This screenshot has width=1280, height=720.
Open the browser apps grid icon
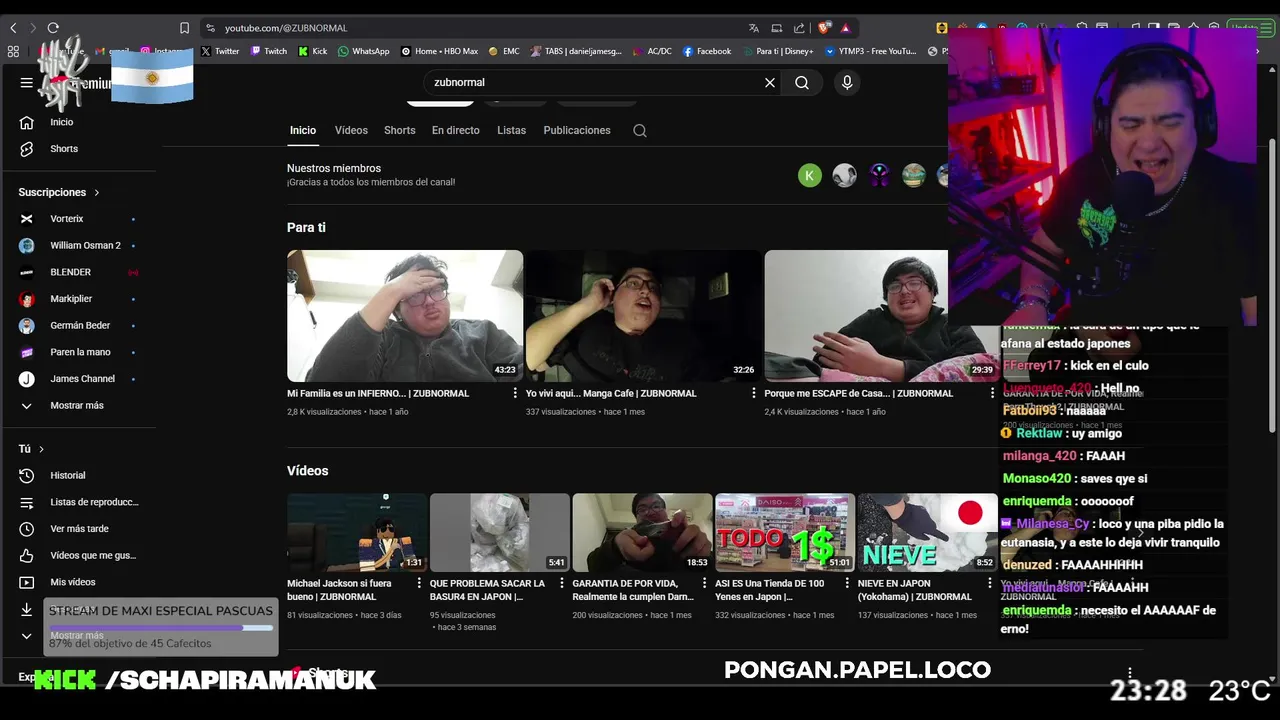[x=13, y=51]
